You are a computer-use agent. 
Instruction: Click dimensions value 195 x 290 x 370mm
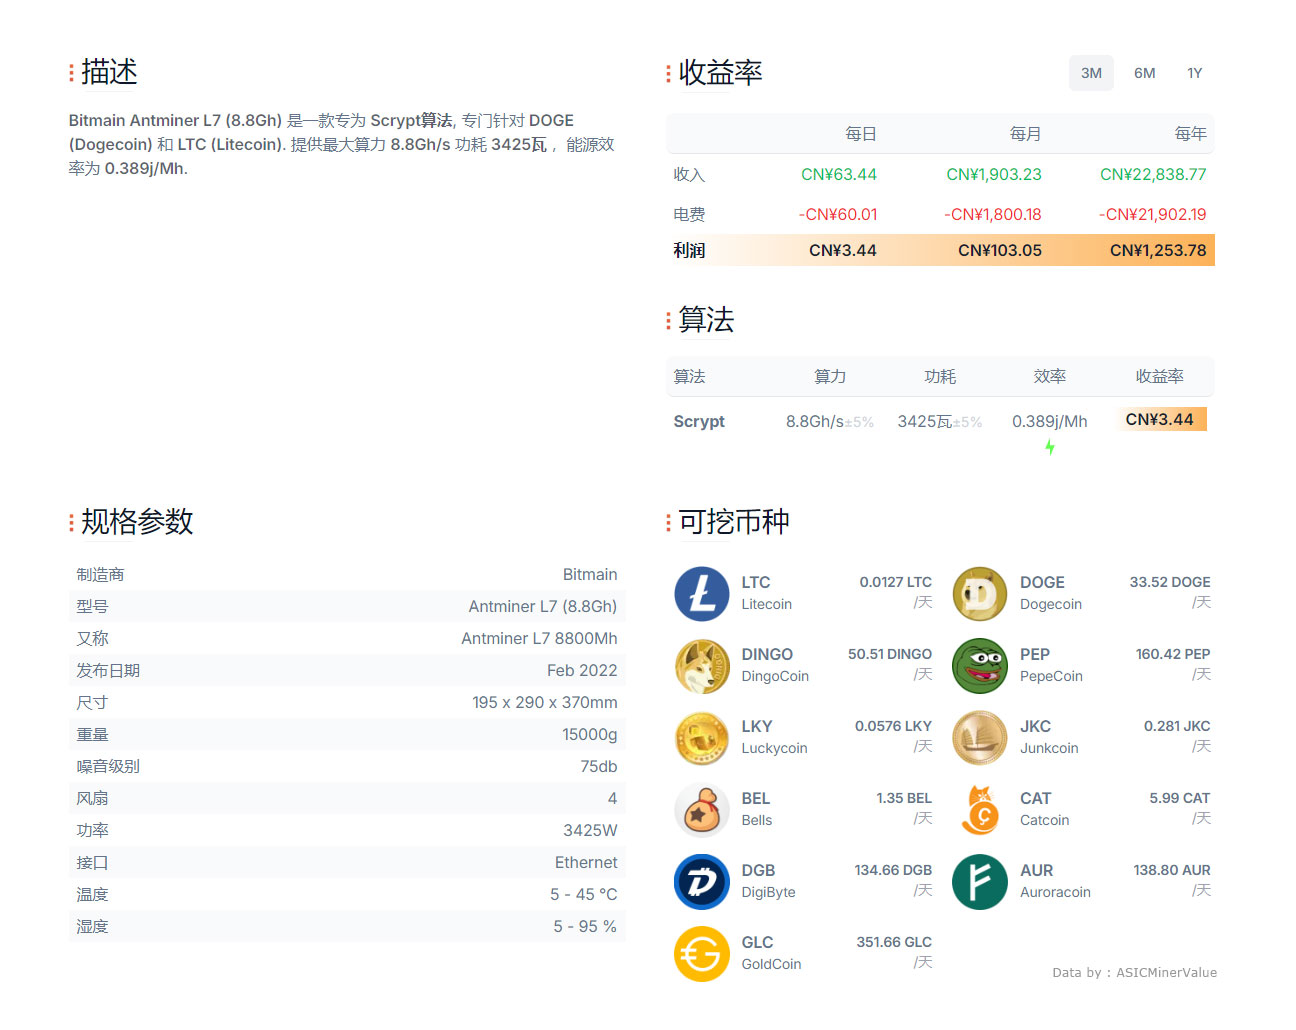pyautogui.click(x=545, y=703)
